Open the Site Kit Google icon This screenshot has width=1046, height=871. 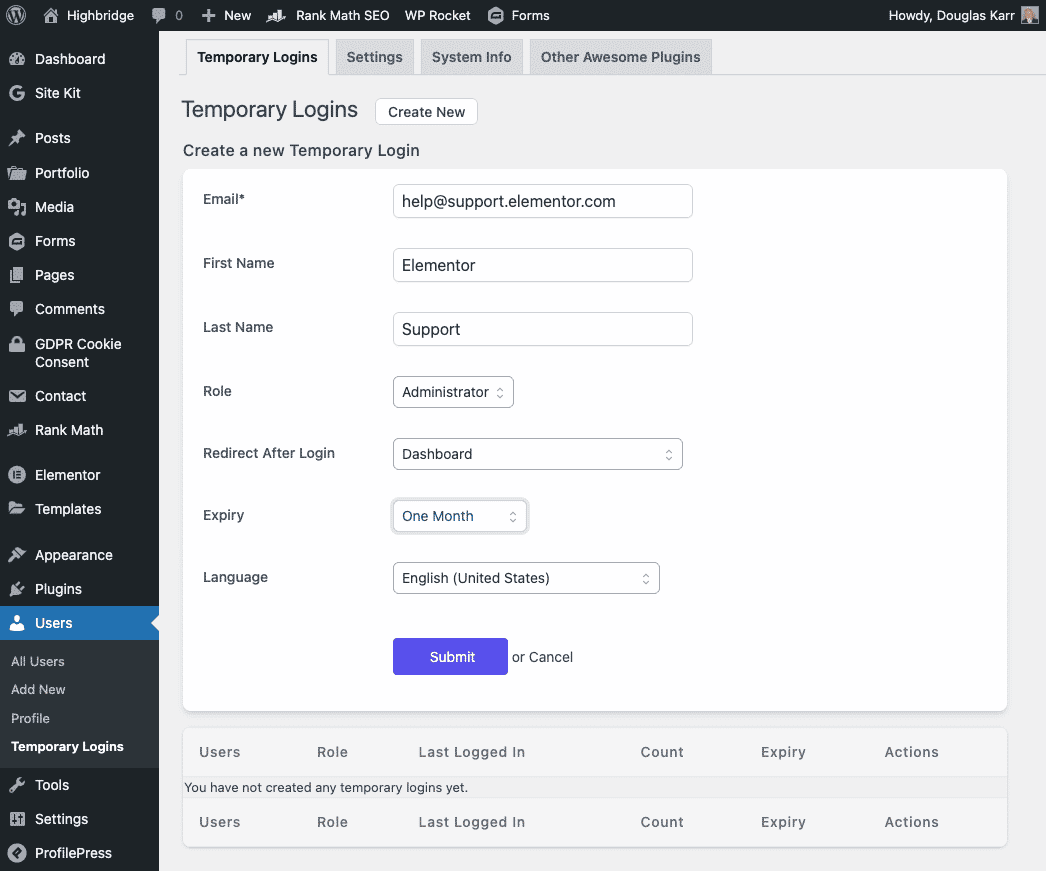coord(17,93)
